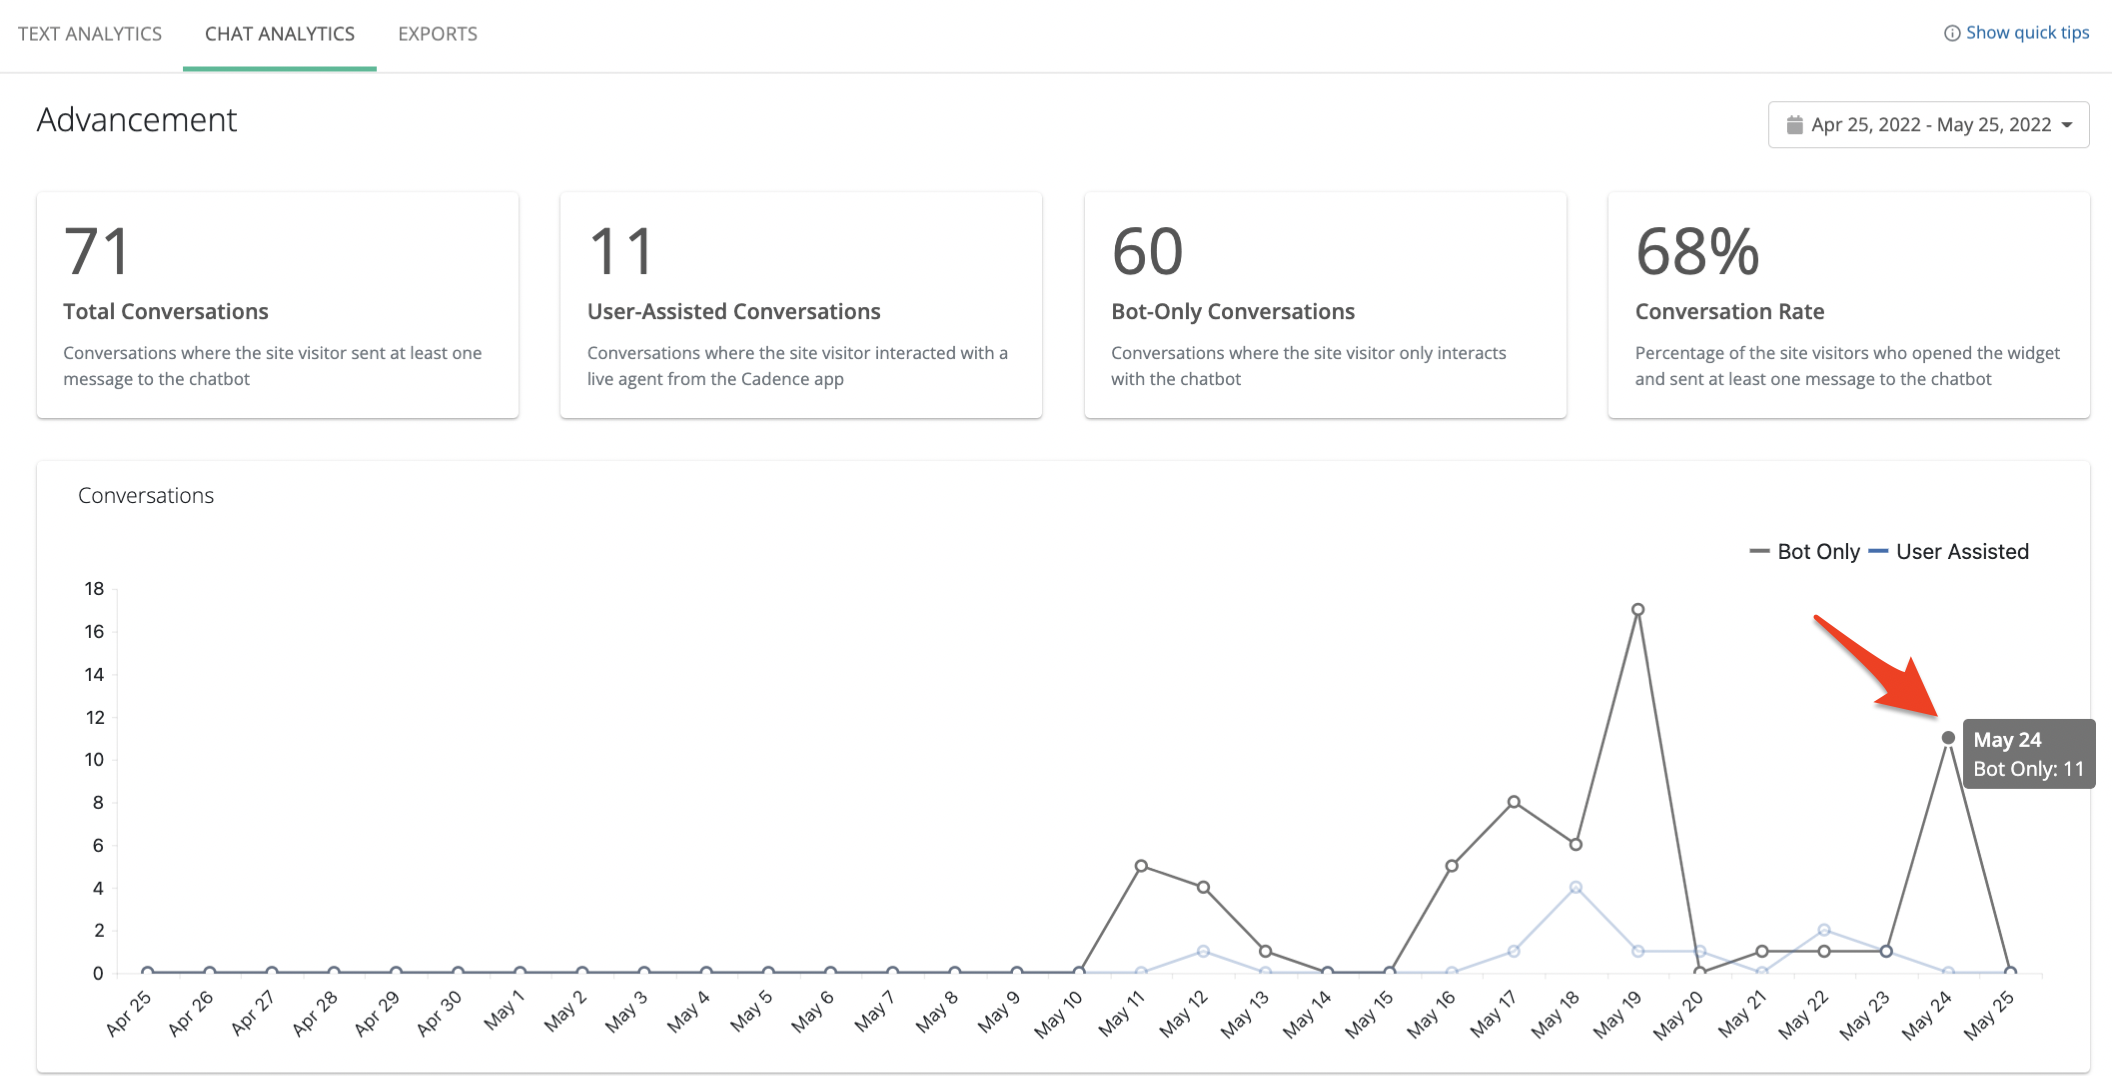This screenshot has width=2112, height=1076.
Task: Open the Apr 25 - May 25 date range
Action: tap(1930, 125)
